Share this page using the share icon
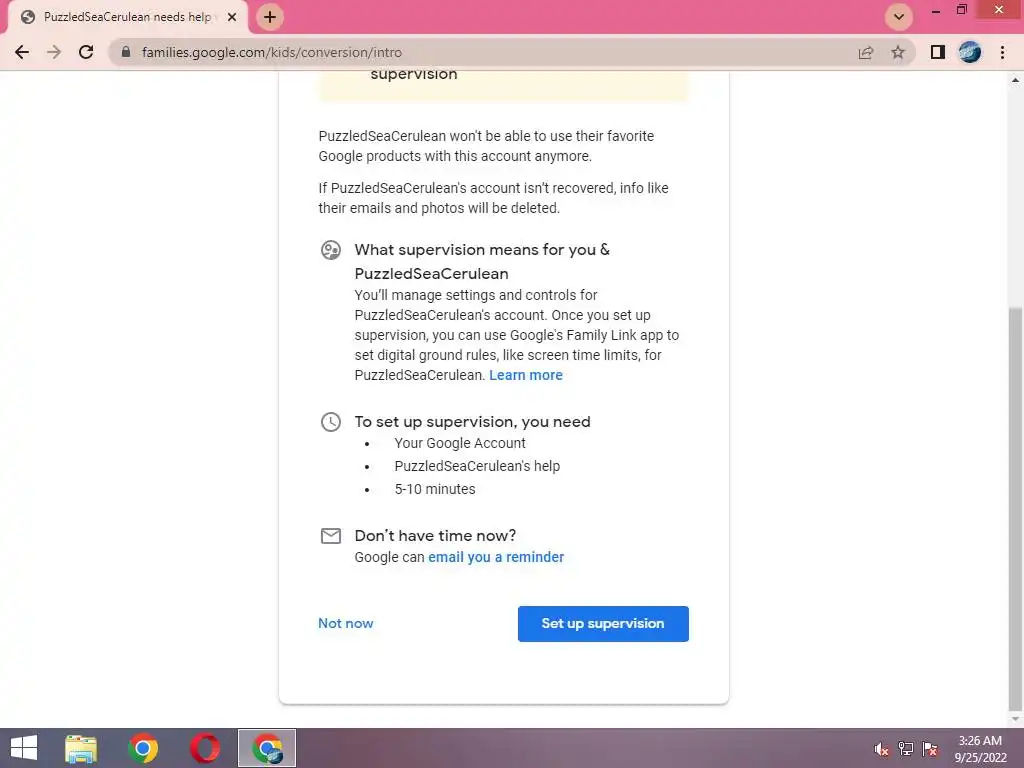This screenshot has width=1024, height=768. click(x=866, y=52)
